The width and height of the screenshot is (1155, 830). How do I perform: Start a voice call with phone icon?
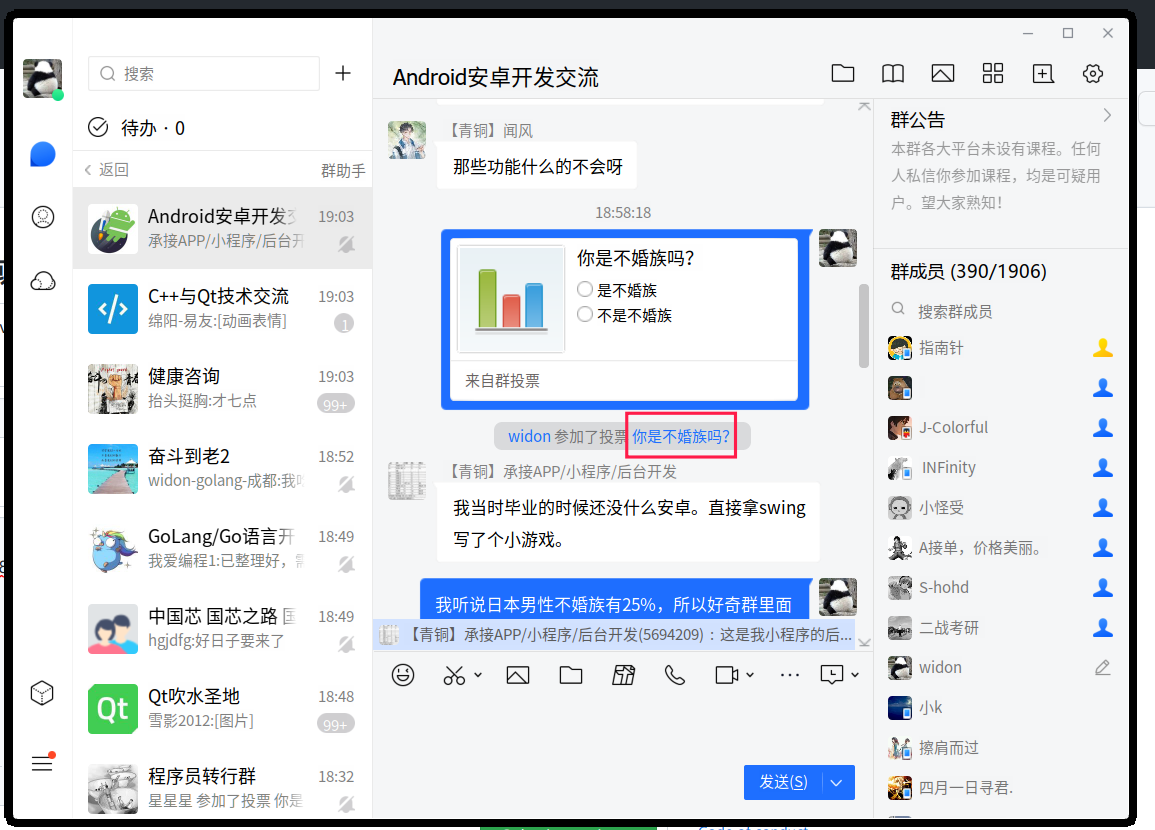675,675
